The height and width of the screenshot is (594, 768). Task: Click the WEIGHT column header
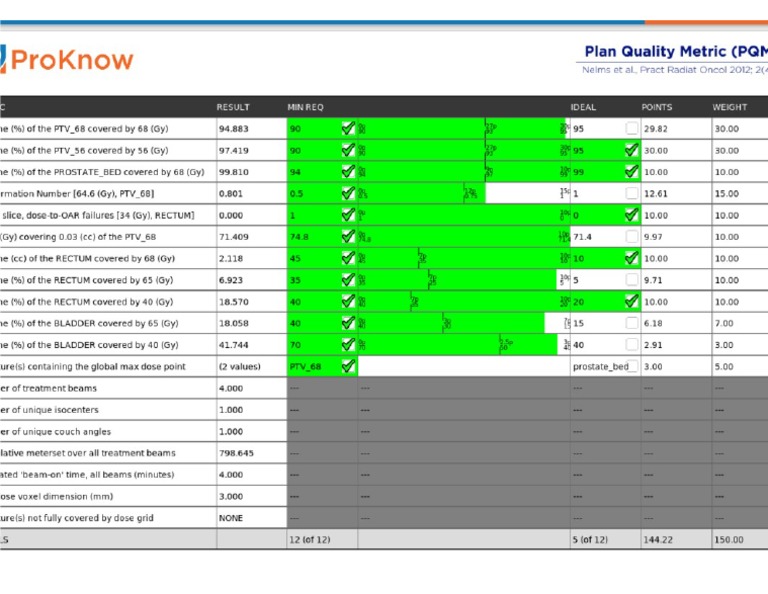(729, 107)
